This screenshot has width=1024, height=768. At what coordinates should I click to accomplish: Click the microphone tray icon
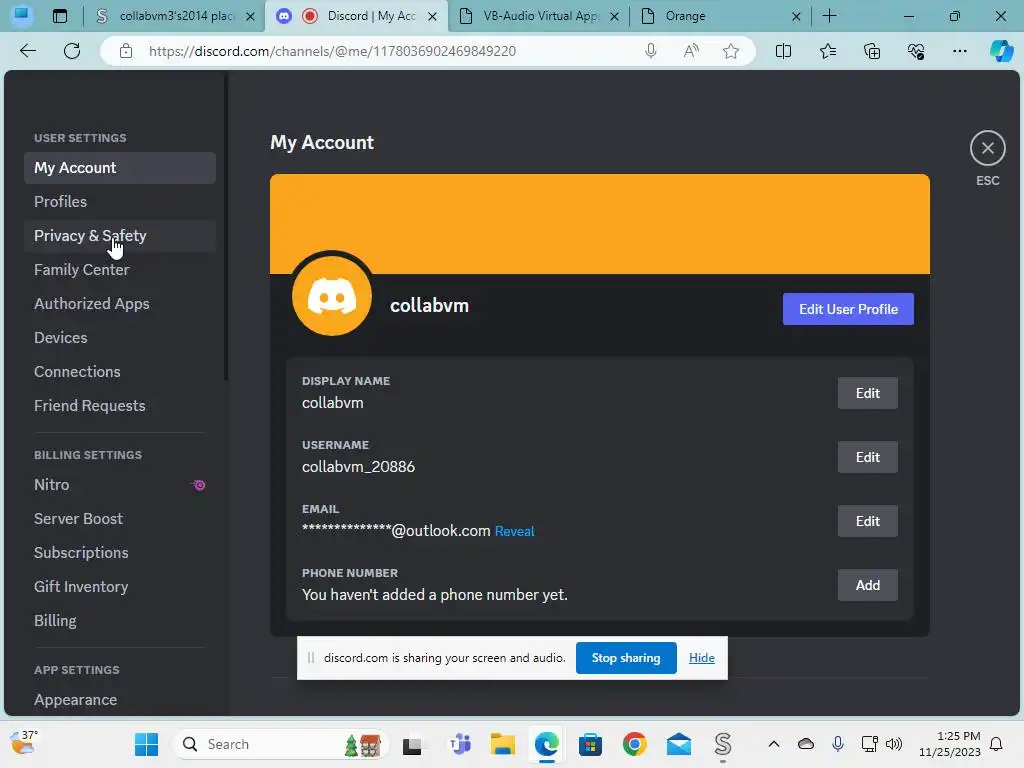point(838,744)
